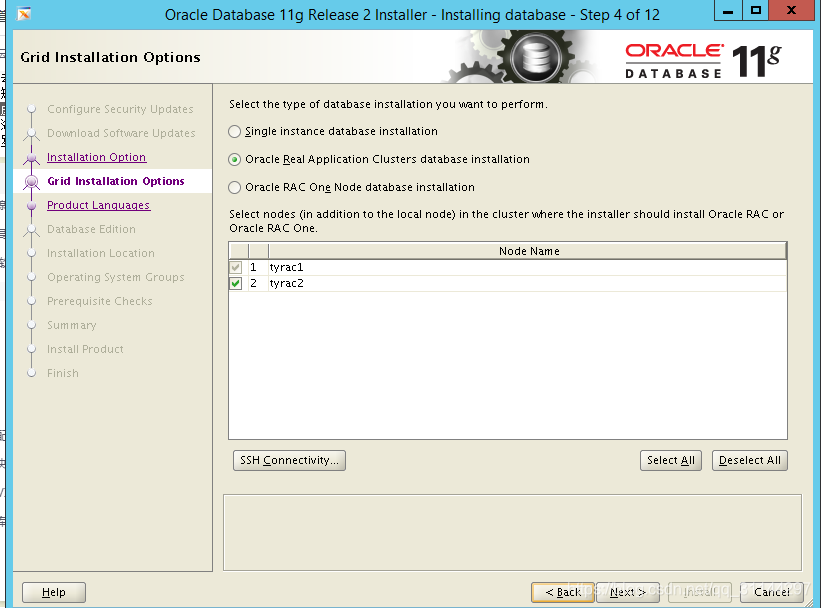Click the Operating System Groups step text

[116, 278]
